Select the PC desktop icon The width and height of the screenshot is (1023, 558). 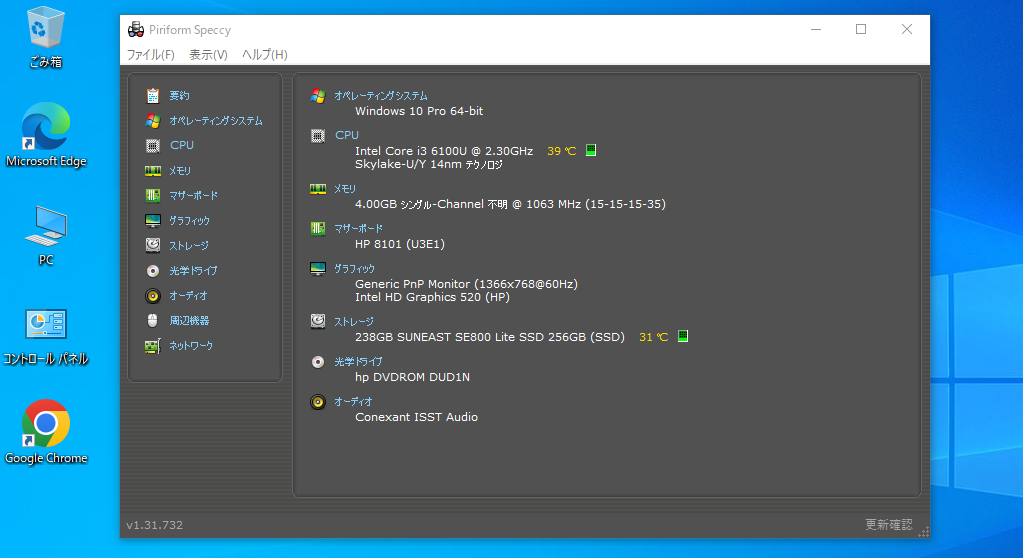pos(46,236)
